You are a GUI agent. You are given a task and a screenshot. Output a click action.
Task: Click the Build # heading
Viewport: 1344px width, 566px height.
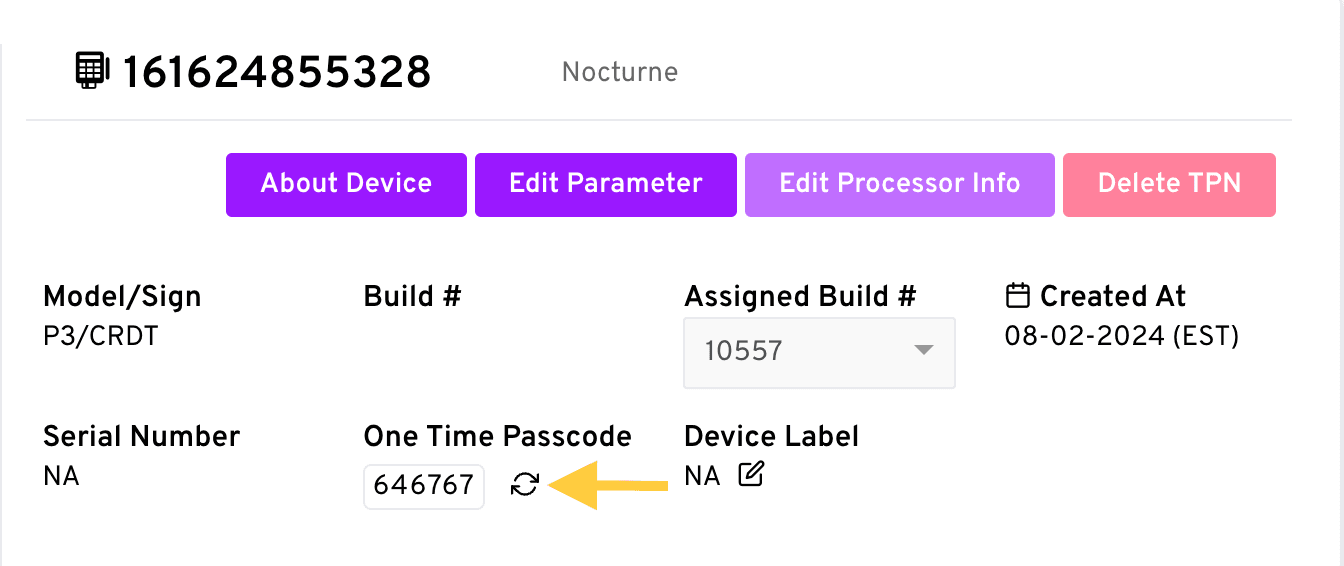pos(412,297)
